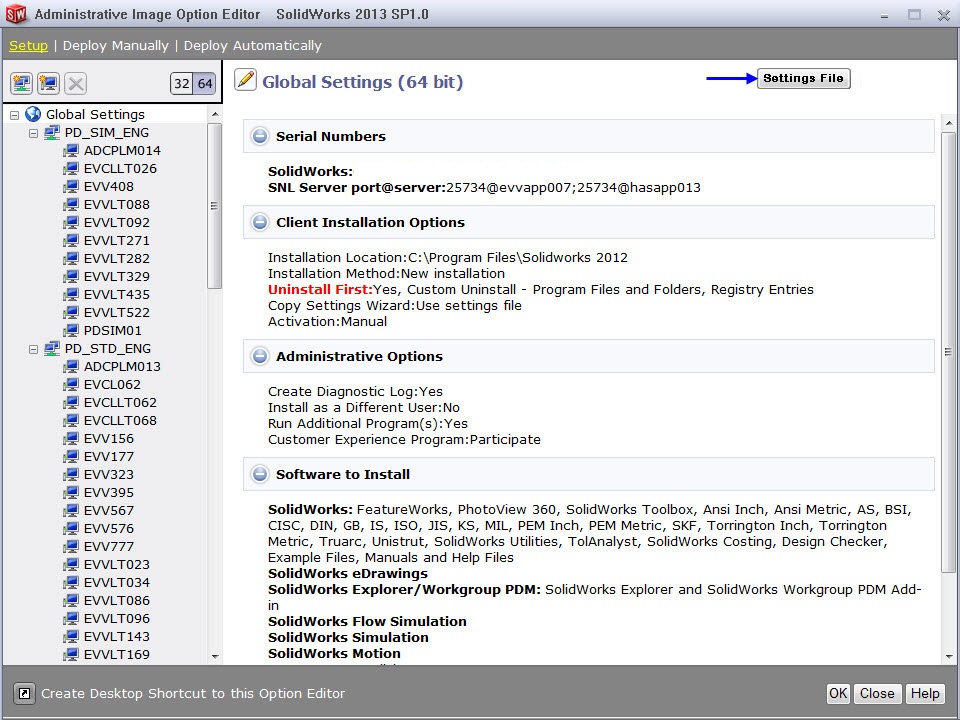
Task: Click the computer icon next to EVV323
Action: (71, 474)
